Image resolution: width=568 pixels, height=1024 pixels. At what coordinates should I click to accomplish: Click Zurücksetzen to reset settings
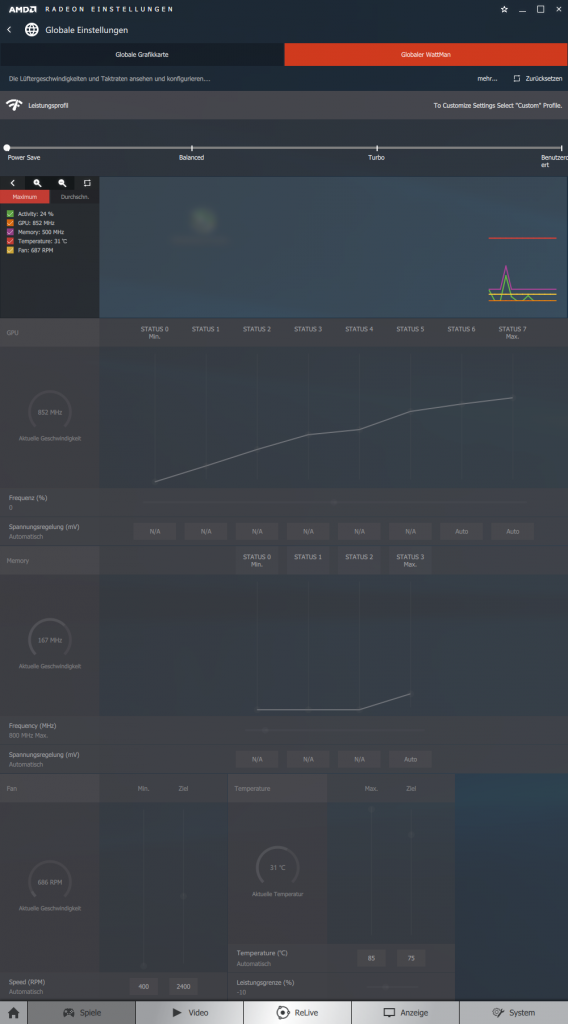coord(544,78)
